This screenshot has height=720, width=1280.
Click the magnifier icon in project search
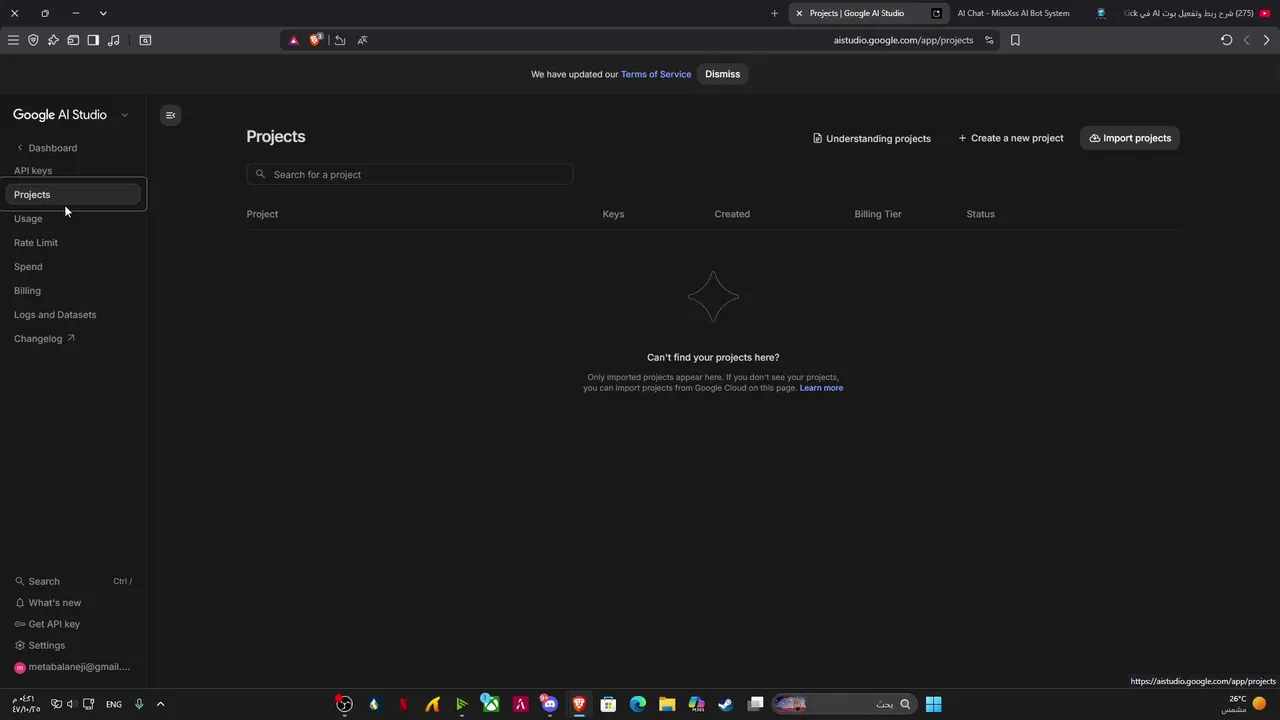tap(261, 174)
